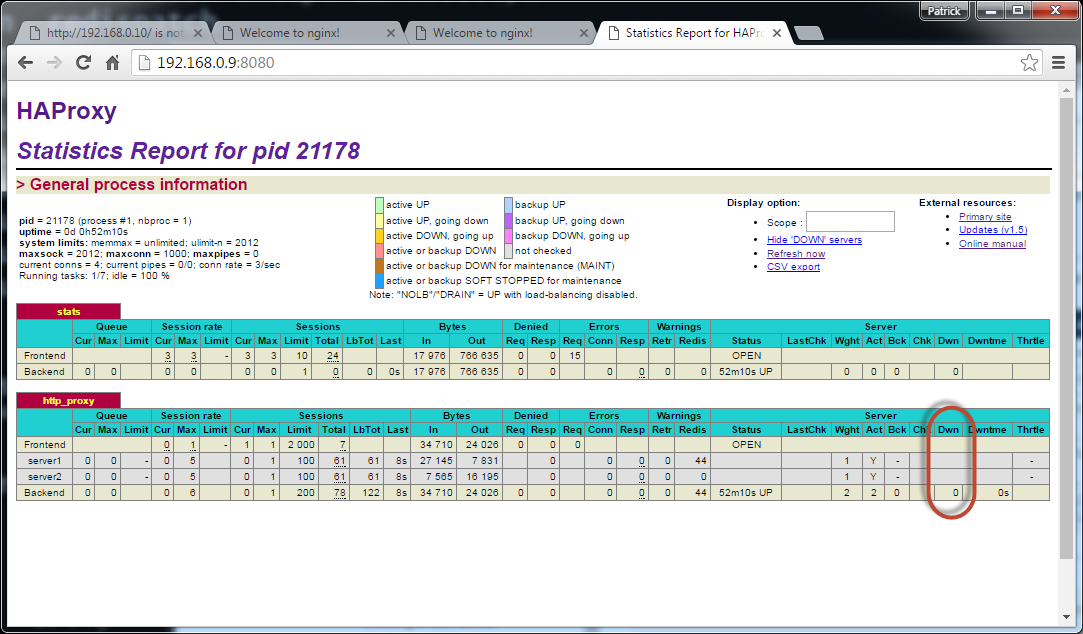The width and height of the screenshot is (1083, 634).
Task: Click the stats proxy header label
Action: coord(68,311)
